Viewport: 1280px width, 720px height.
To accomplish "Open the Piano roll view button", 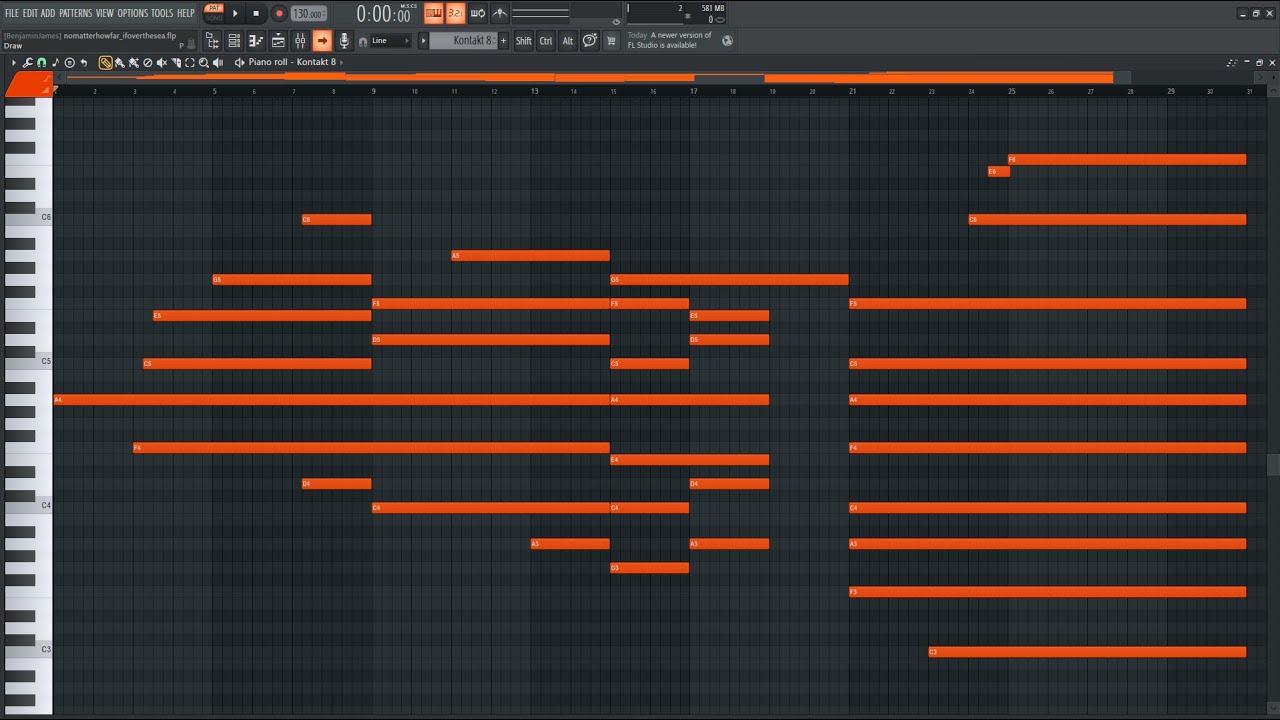I will (x=256, y=41).
